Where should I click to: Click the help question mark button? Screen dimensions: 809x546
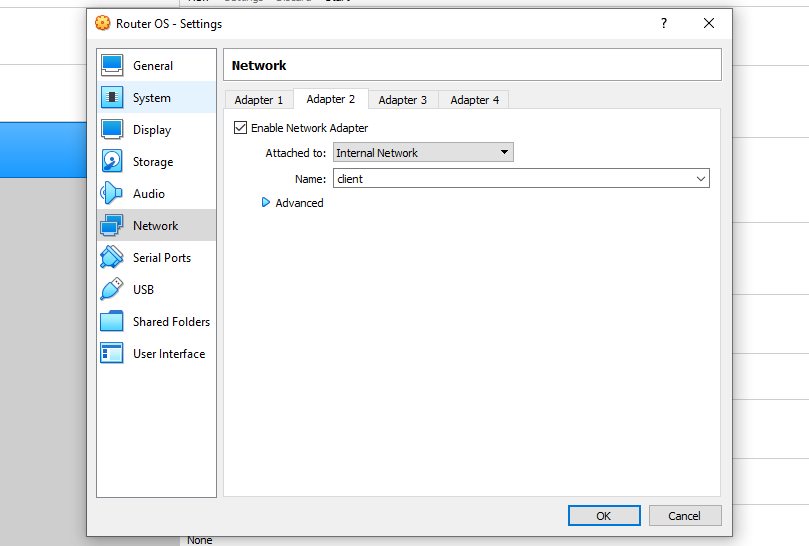(x=664, y=23)
